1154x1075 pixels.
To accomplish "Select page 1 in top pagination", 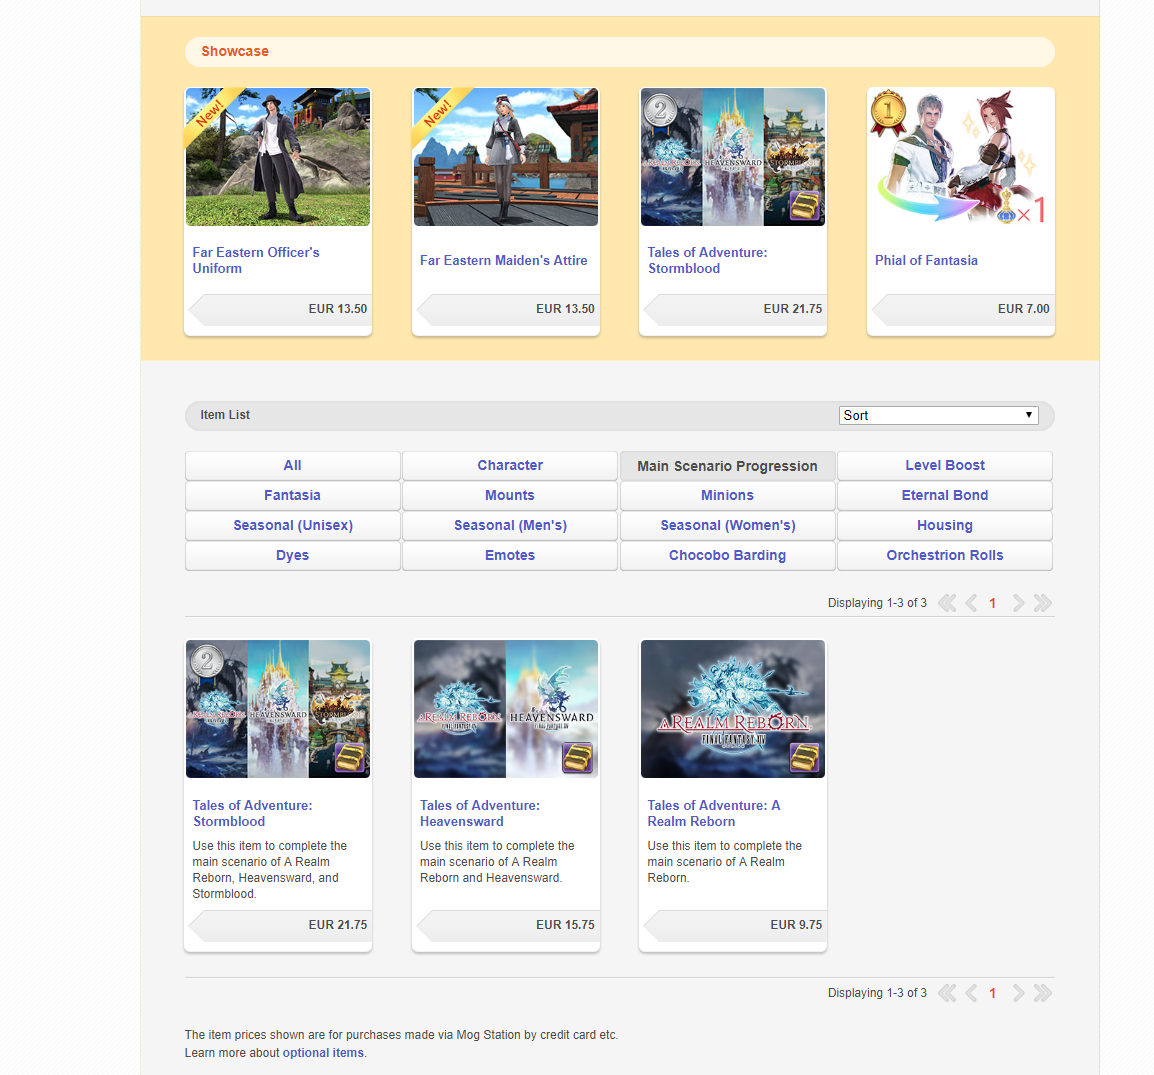I will pos(993,603).
